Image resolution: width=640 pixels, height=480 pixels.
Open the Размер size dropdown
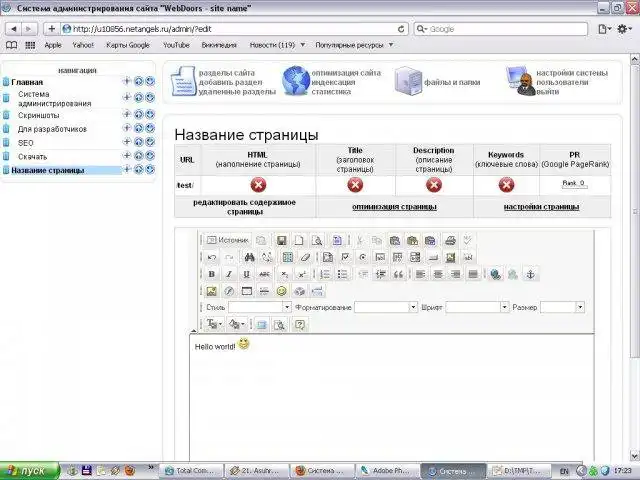click(x=562, y=307)
